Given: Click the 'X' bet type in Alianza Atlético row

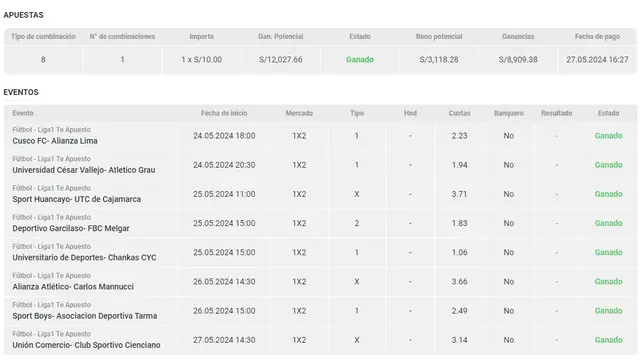Looking at the screenshot, I should pyautogui.click(x=357, y=282).
